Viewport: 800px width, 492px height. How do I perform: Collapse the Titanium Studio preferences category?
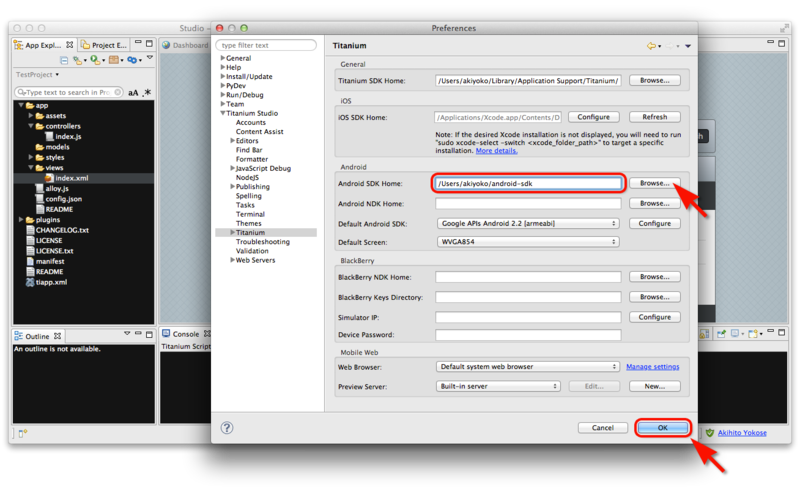pos(222,113)
